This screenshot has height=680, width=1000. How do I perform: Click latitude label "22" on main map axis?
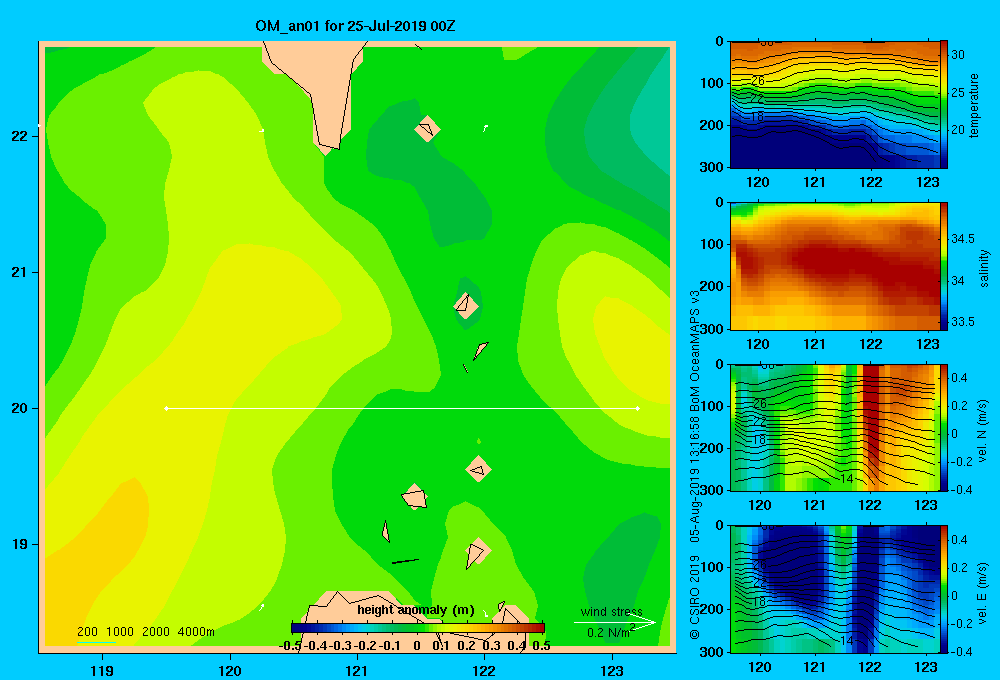(x=19, y=136)
